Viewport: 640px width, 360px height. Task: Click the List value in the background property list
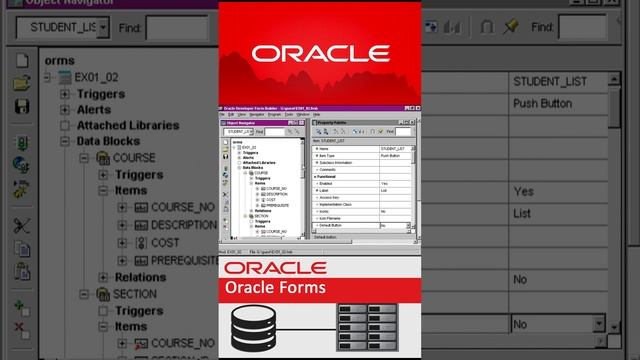tap(522, 213)
